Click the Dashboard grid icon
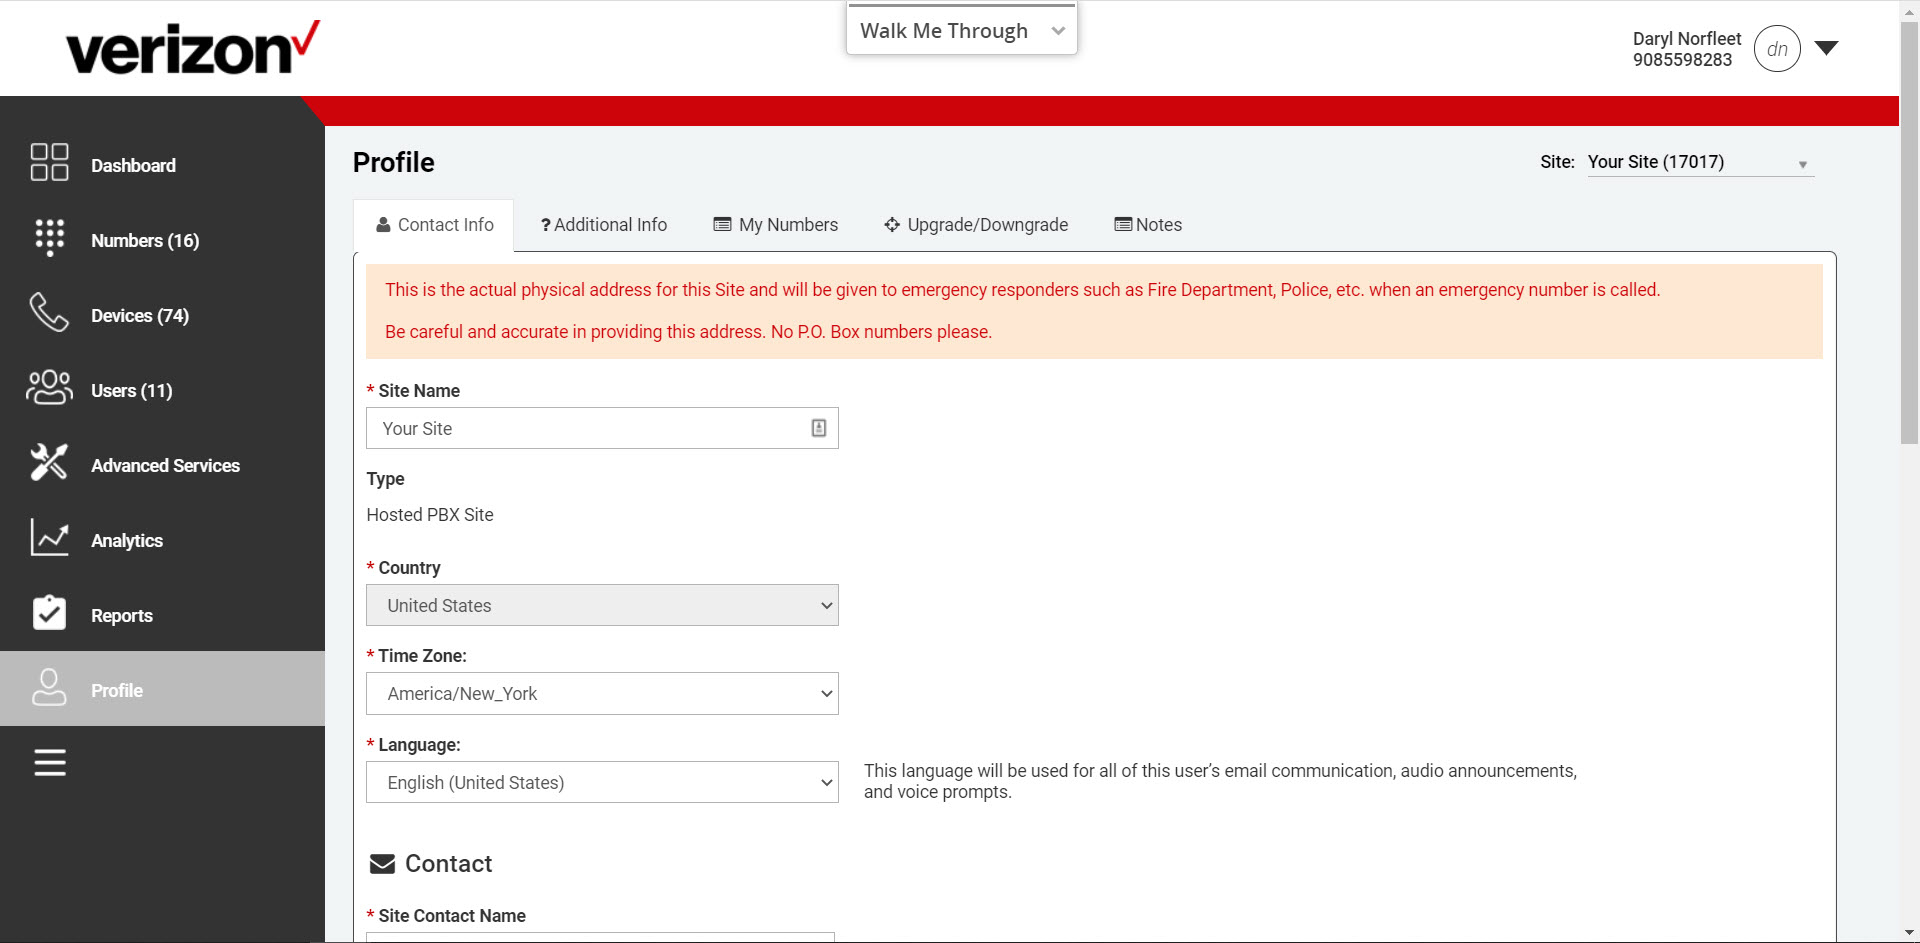This screenshot has height=943, width=1920. tap(49, 162)
